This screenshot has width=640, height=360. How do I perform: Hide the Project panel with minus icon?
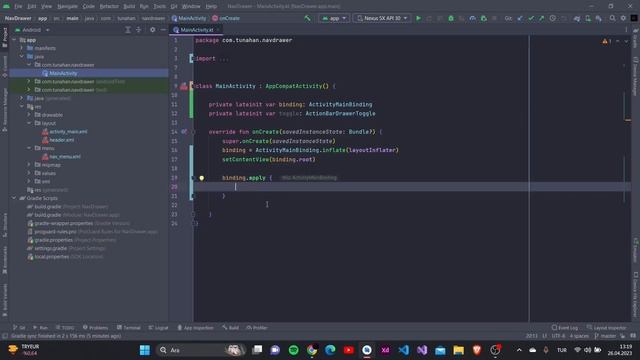coord(163,30)
